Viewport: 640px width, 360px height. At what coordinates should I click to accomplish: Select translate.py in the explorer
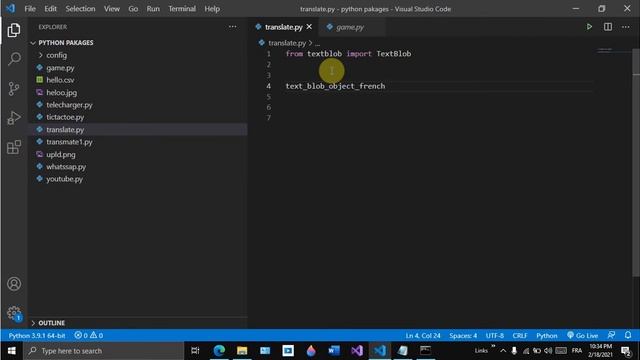click(65, 129)
